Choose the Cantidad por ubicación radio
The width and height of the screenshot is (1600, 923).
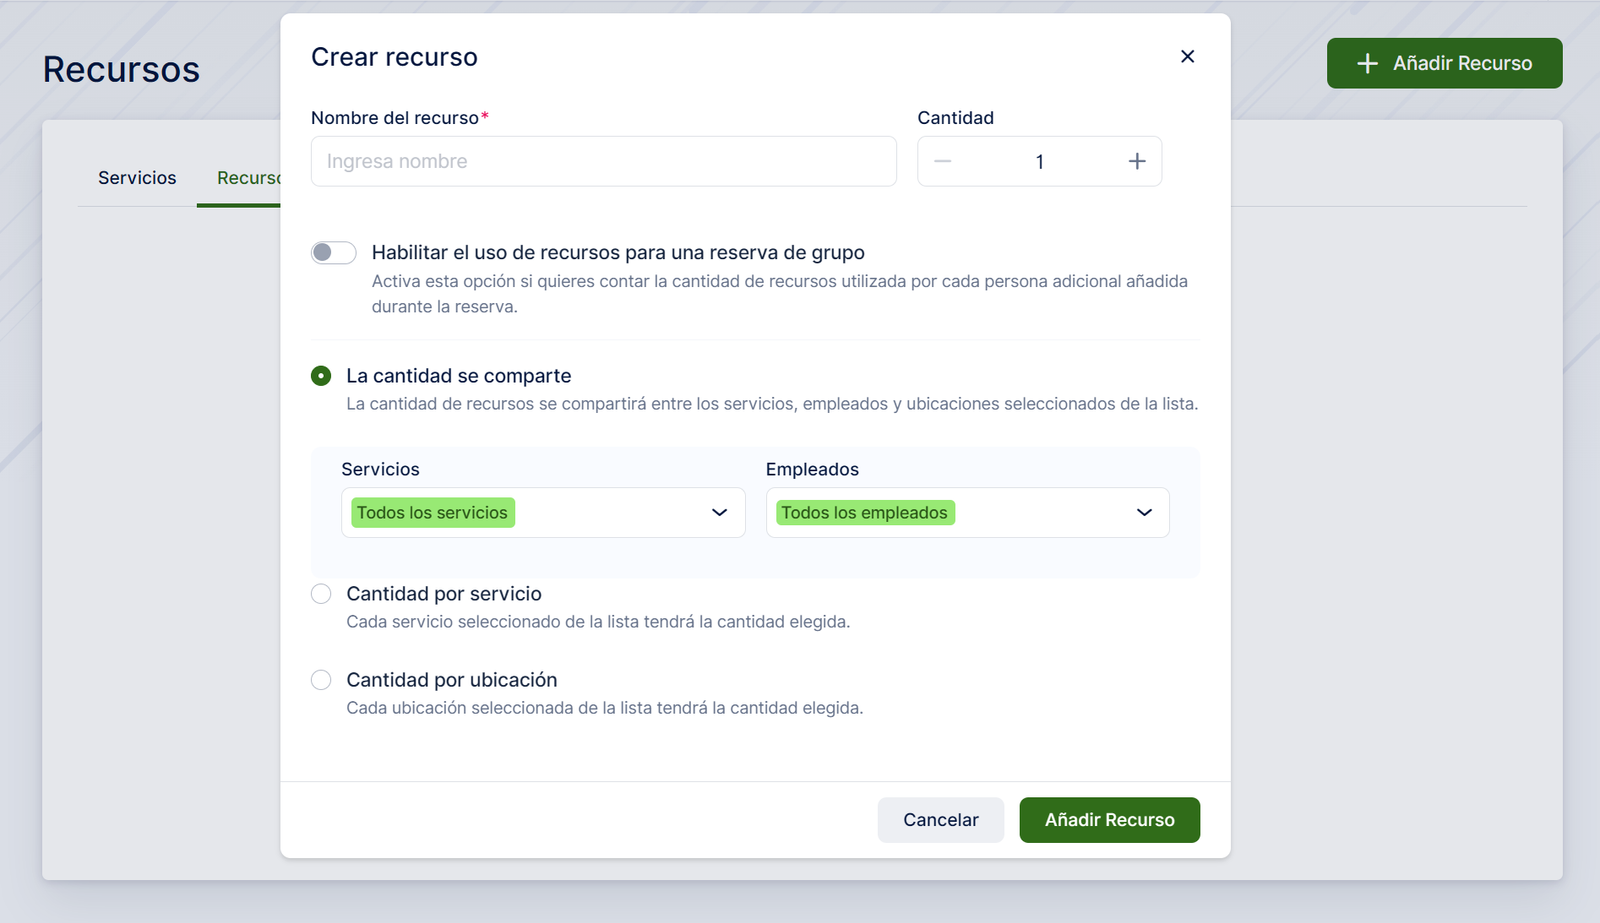tap(321, 680)
